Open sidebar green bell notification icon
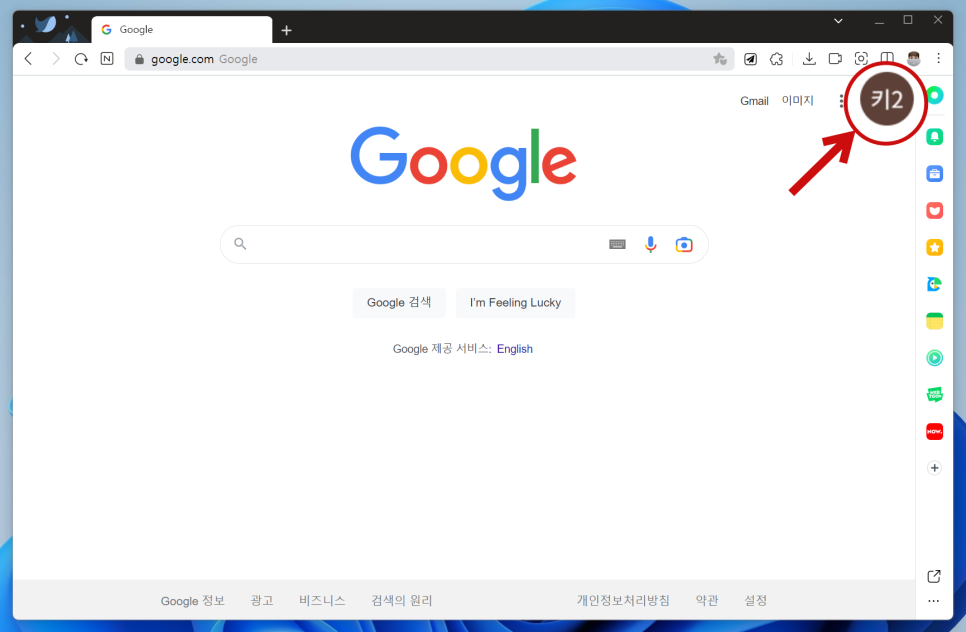The width and height of the screenshot is (966, 632). 935,137
